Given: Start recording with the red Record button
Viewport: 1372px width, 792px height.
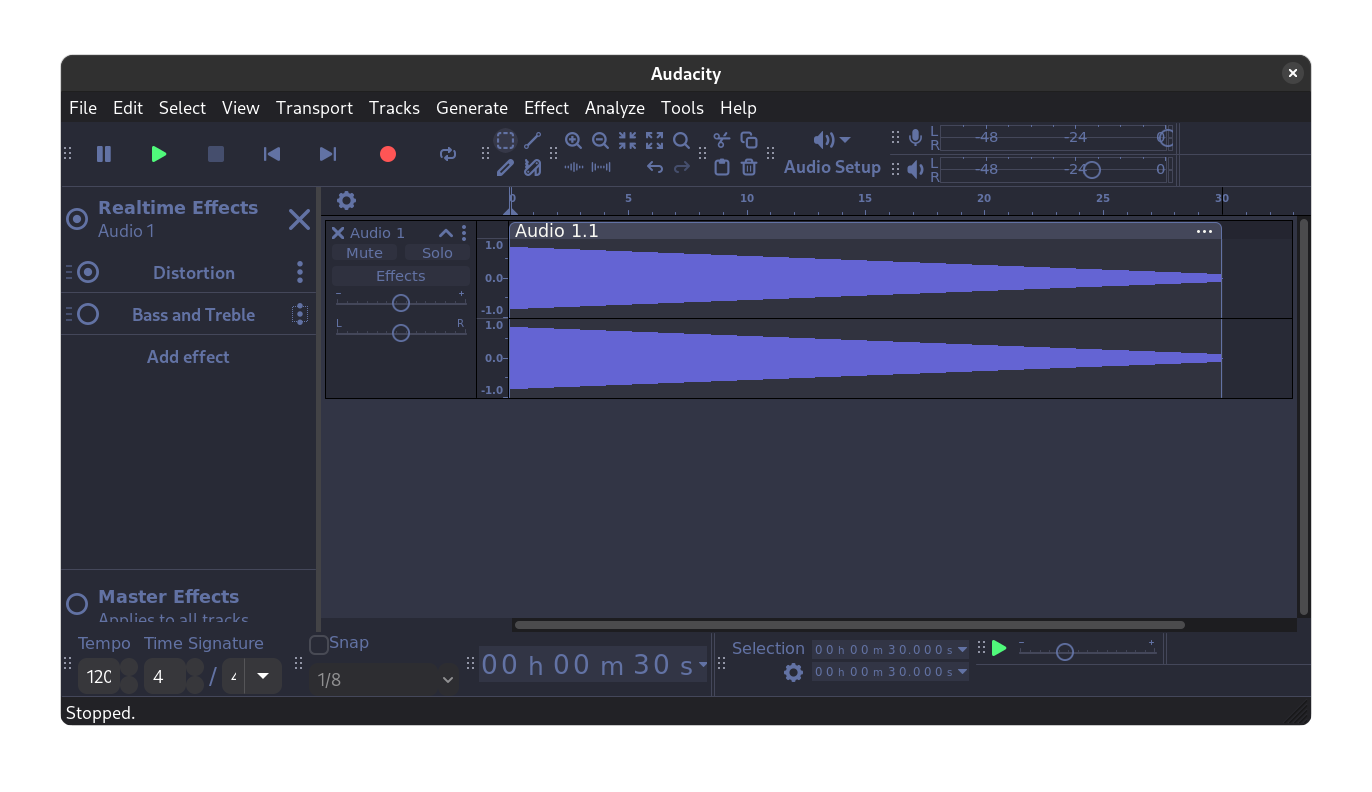Looking at the screenshot, I should click(388, 154).
